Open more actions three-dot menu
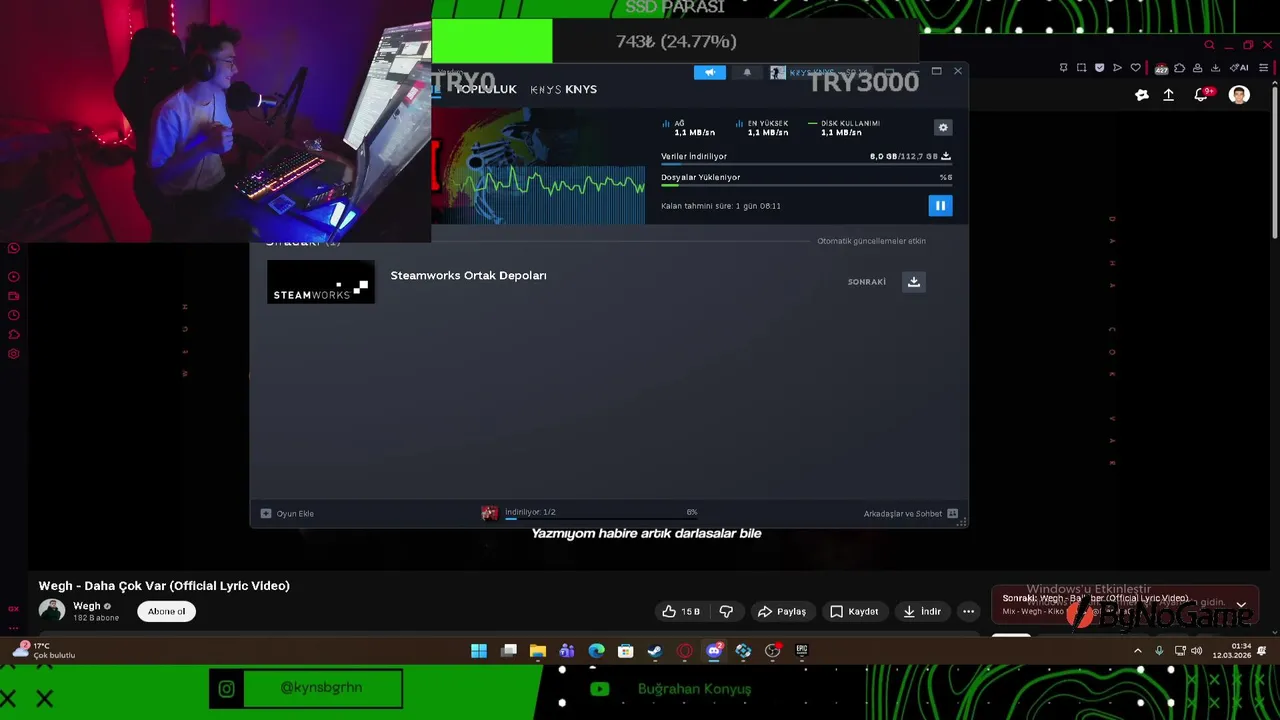The height and width of the screenshot is (720, 1280). click(x=968, y=611)
